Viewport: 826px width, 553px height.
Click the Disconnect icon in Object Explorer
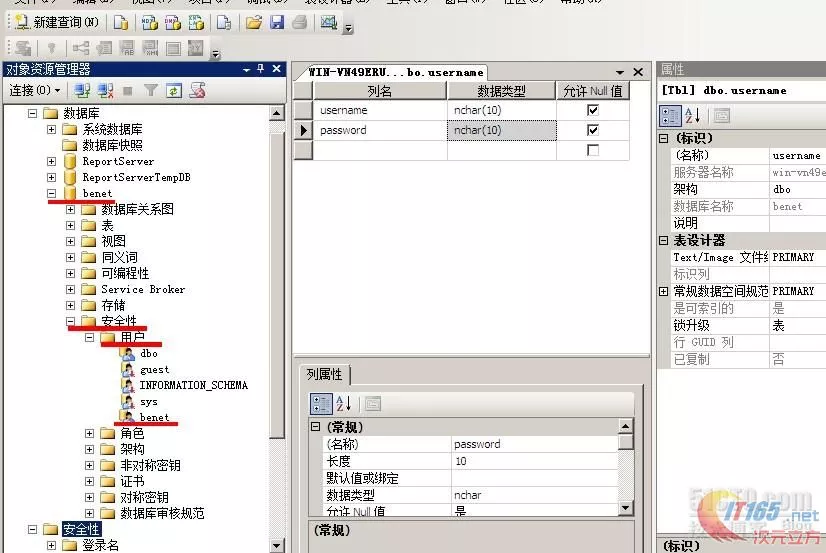tap(106, 91)
